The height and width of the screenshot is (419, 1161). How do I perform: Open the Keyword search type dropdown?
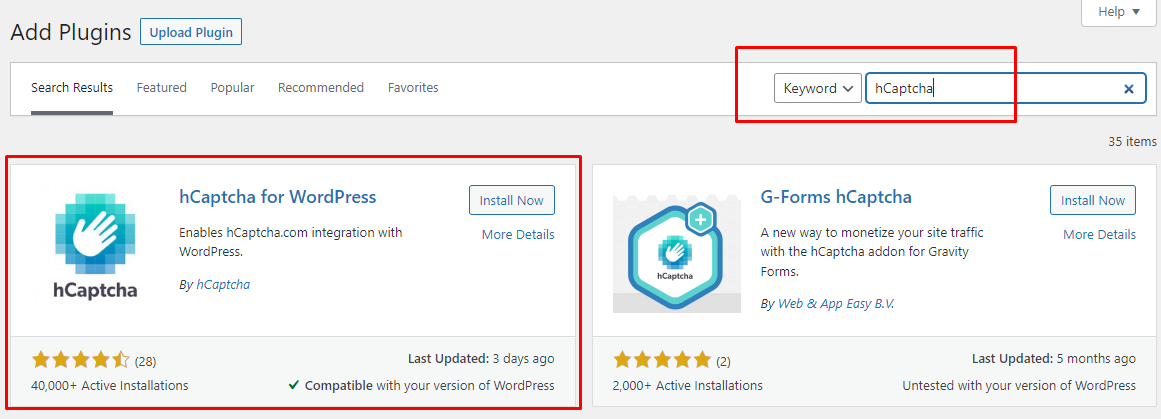click(817, 88)
